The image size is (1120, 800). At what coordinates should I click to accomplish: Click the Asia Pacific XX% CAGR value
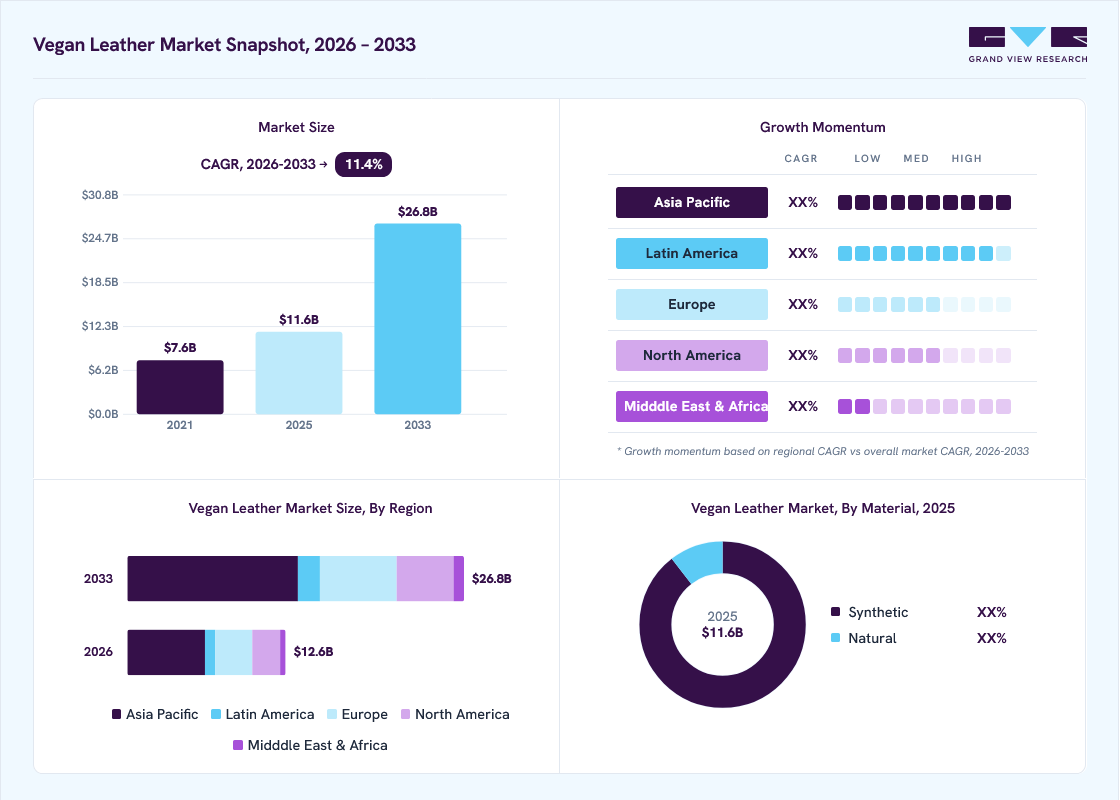click(x=803, y=202)
